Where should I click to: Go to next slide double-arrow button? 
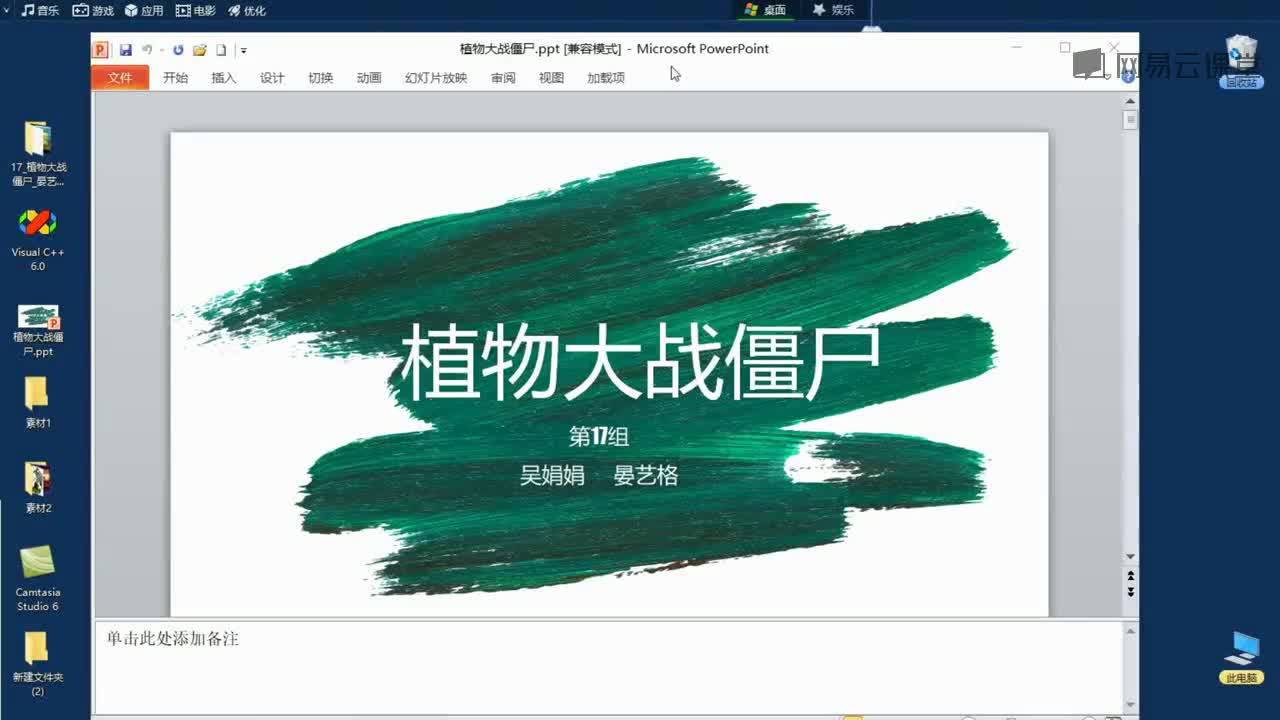pyautogui.click(x=1131, y=592)
